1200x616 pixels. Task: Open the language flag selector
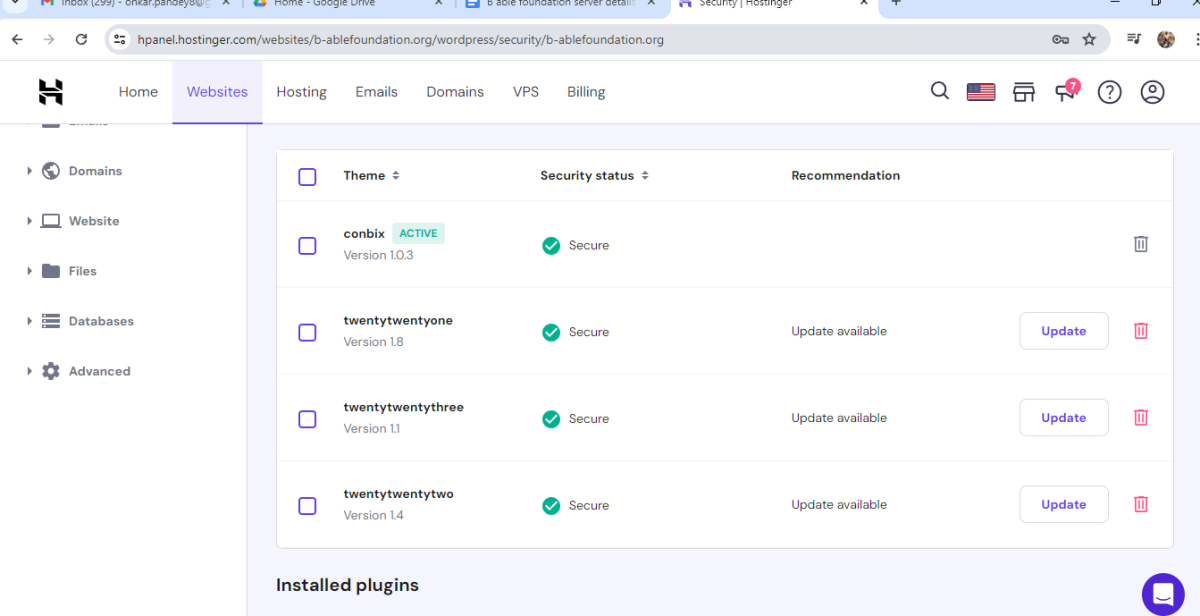(980, 92)
